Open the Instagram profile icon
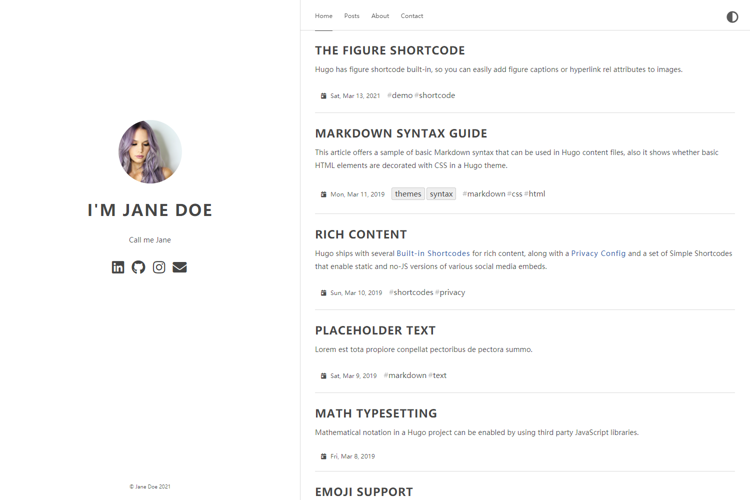The image size is (750, 500). [x=159, y=267]
